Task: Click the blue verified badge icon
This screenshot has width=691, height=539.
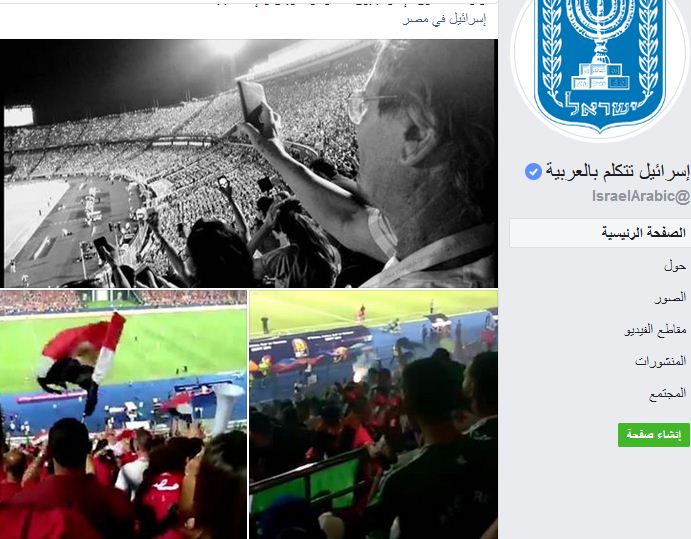Action: tap(533, 171)
